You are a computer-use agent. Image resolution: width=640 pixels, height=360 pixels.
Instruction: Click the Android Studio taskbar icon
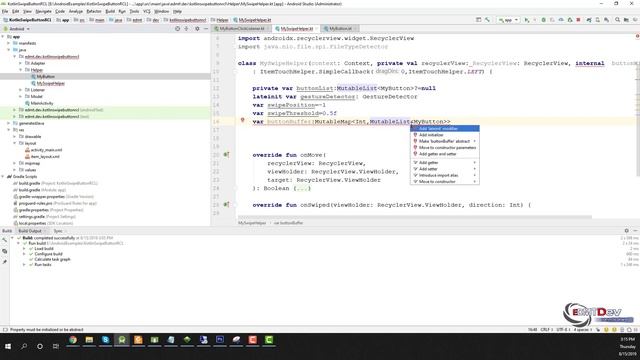click(x=122, y=340)
